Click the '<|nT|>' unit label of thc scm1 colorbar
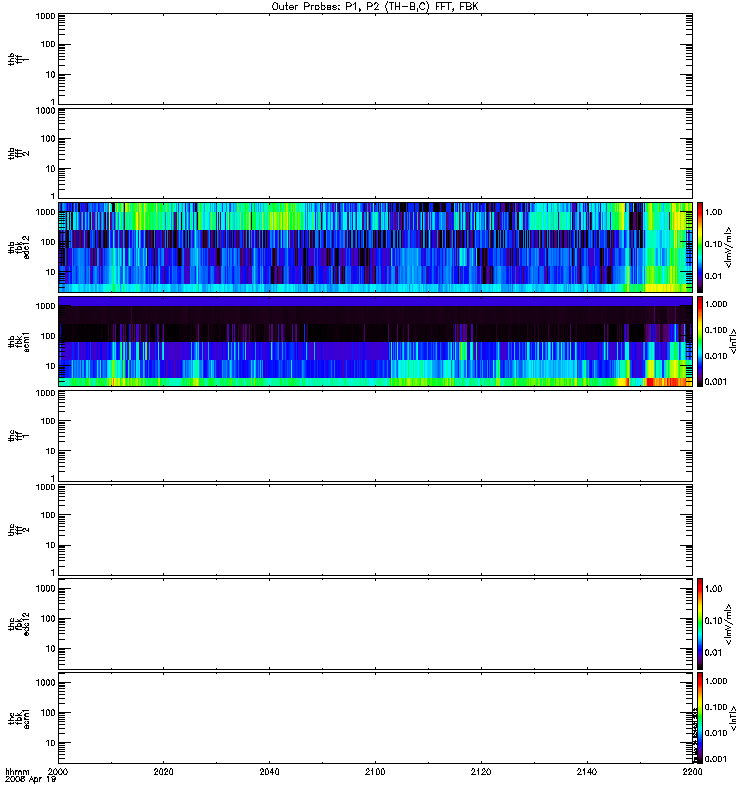750x800 pixels. (733, 718)
